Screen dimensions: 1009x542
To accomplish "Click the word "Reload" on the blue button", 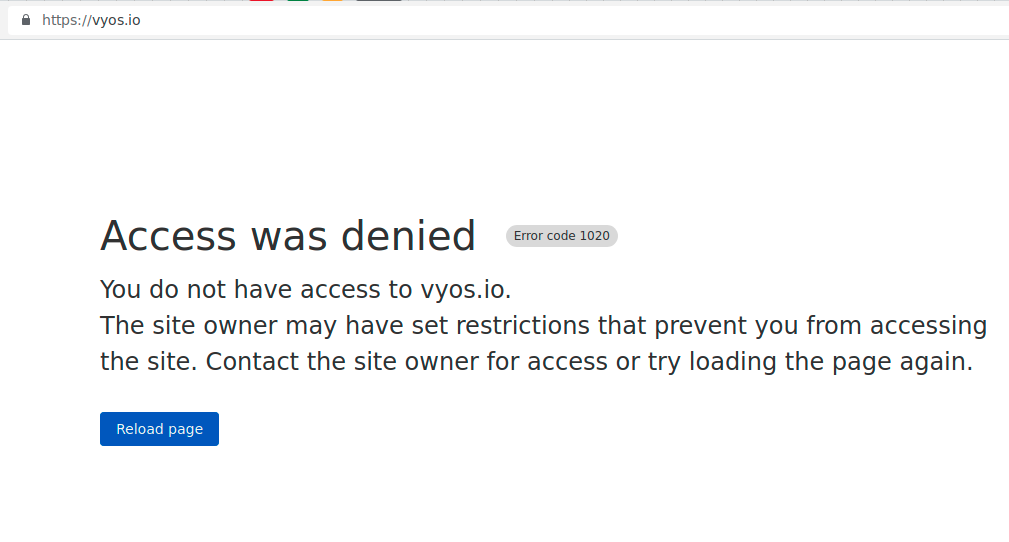I will click(x=140, y=429).
